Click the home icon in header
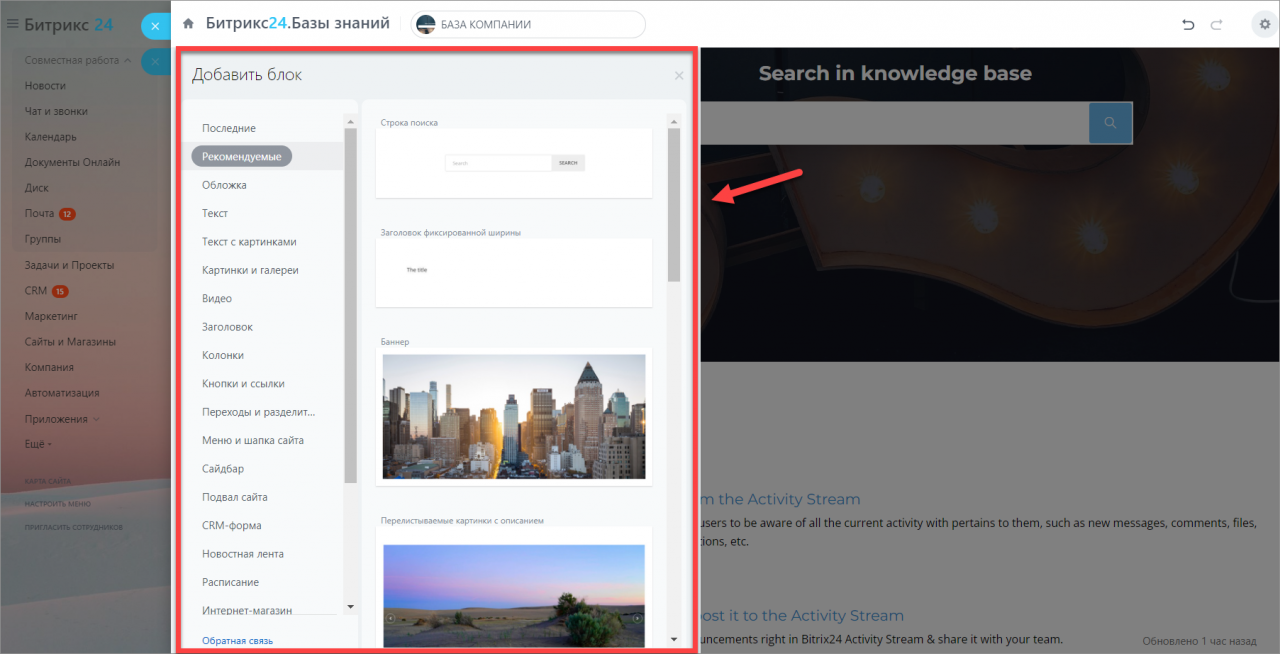The height and width of the screenshot is (654, 1280). coord(188,24)
